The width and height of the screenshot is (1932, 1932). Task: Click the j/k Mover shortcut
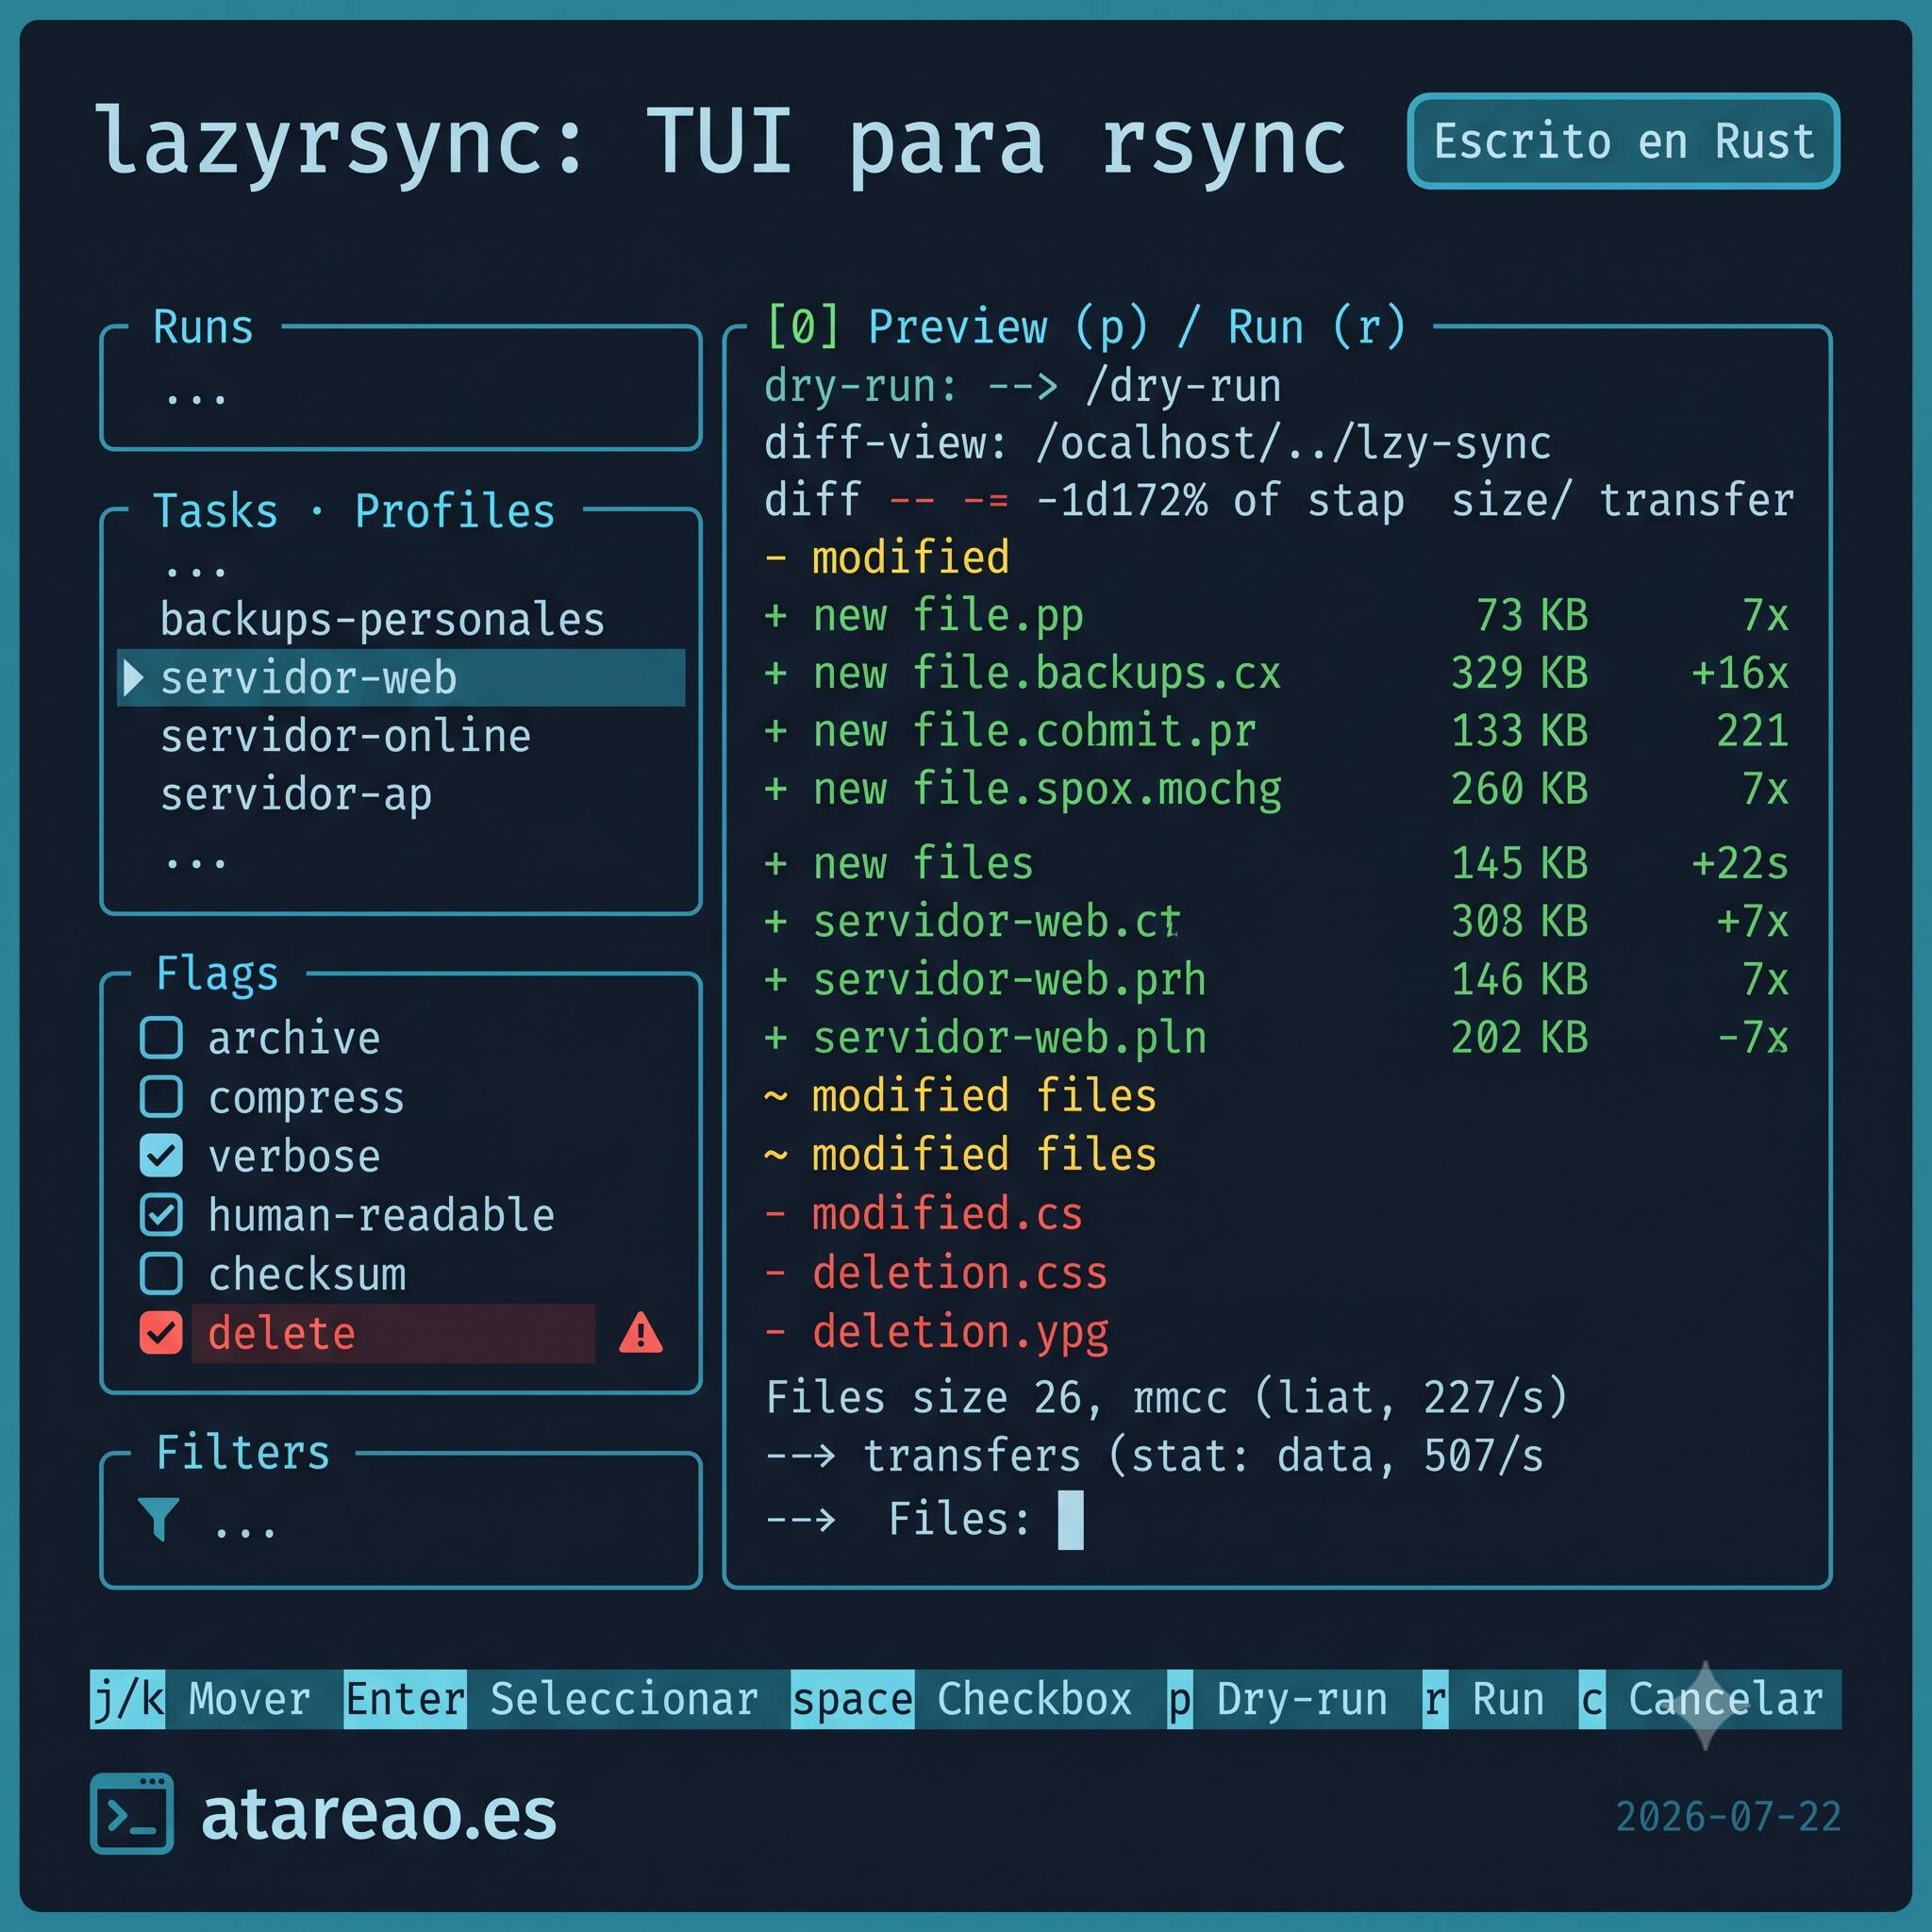(x=200, y=1699)
